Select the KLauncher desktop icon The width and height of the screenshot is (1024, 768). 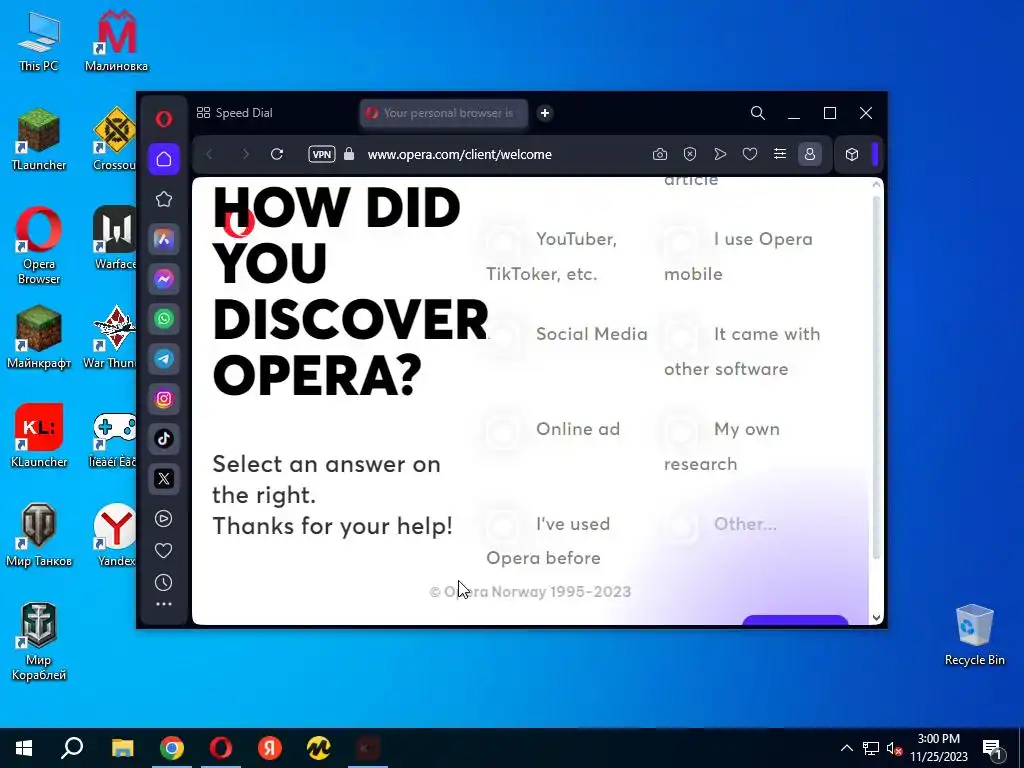pos(39,436)
